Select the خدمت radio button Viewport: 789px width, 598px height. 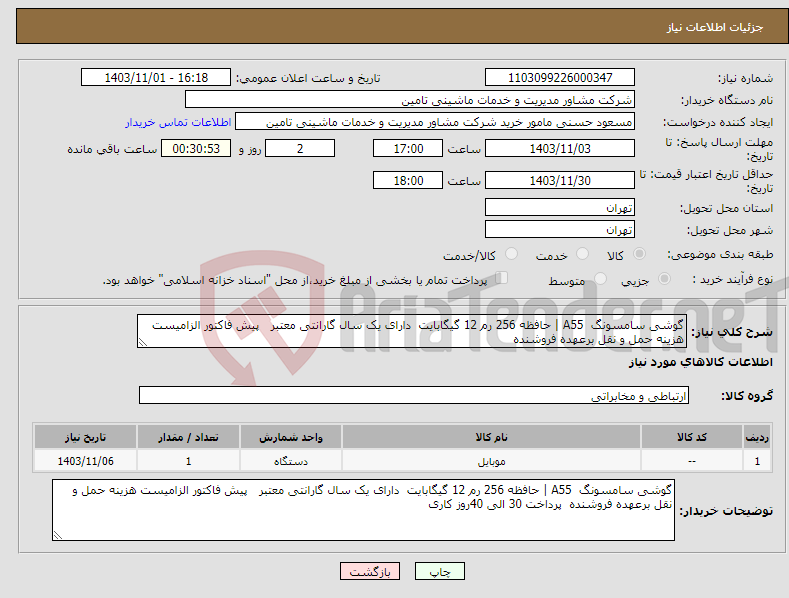tap(582, 254)
